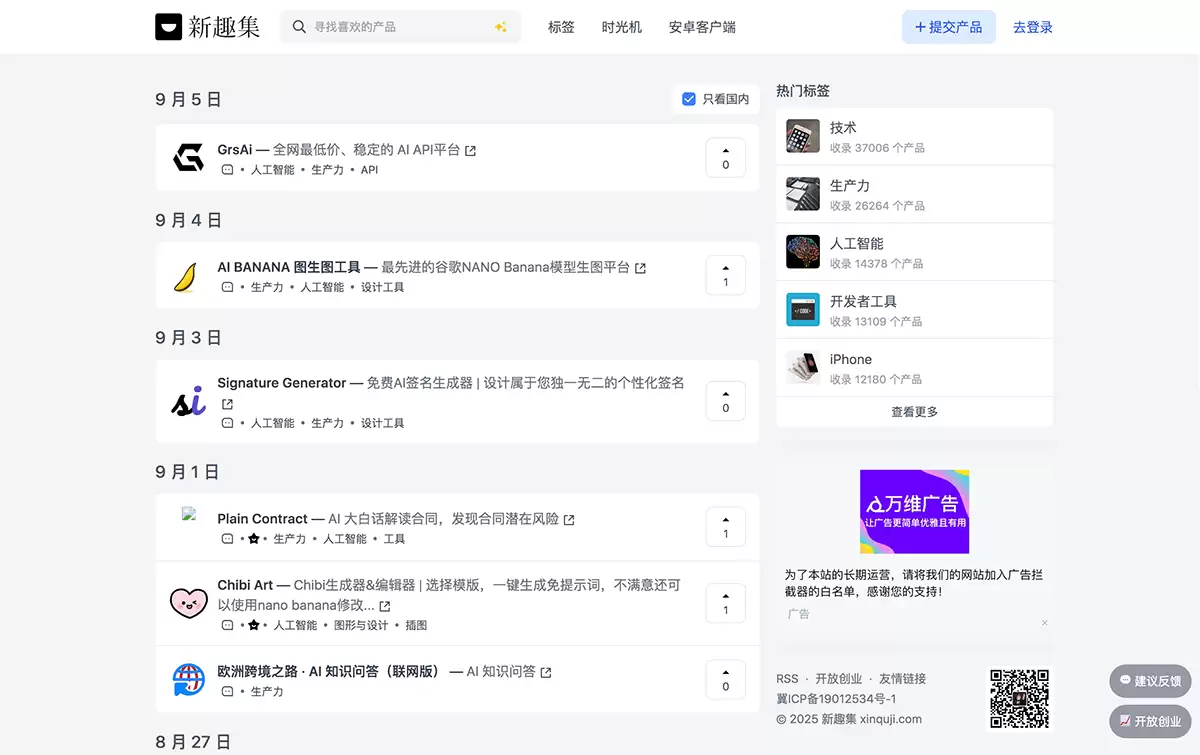This screenshot has height=755, width=1200.
Task: Click the globe icon for 欧洲跨境之路
Action: tap(189, 679)
